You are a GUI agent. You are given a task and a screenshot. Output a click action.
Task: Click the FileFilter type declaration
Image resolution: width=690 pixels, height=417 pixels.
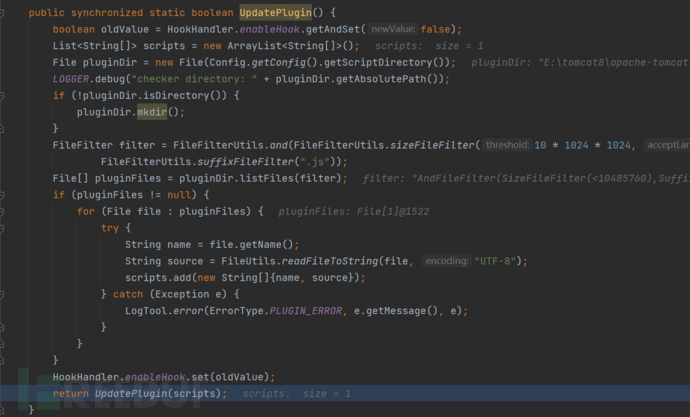tap(82, 145)
